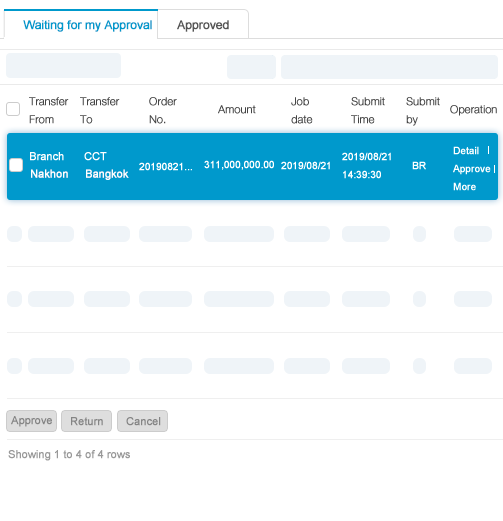Click Approve link in the Operation column
503x521 pixels.
471,169
